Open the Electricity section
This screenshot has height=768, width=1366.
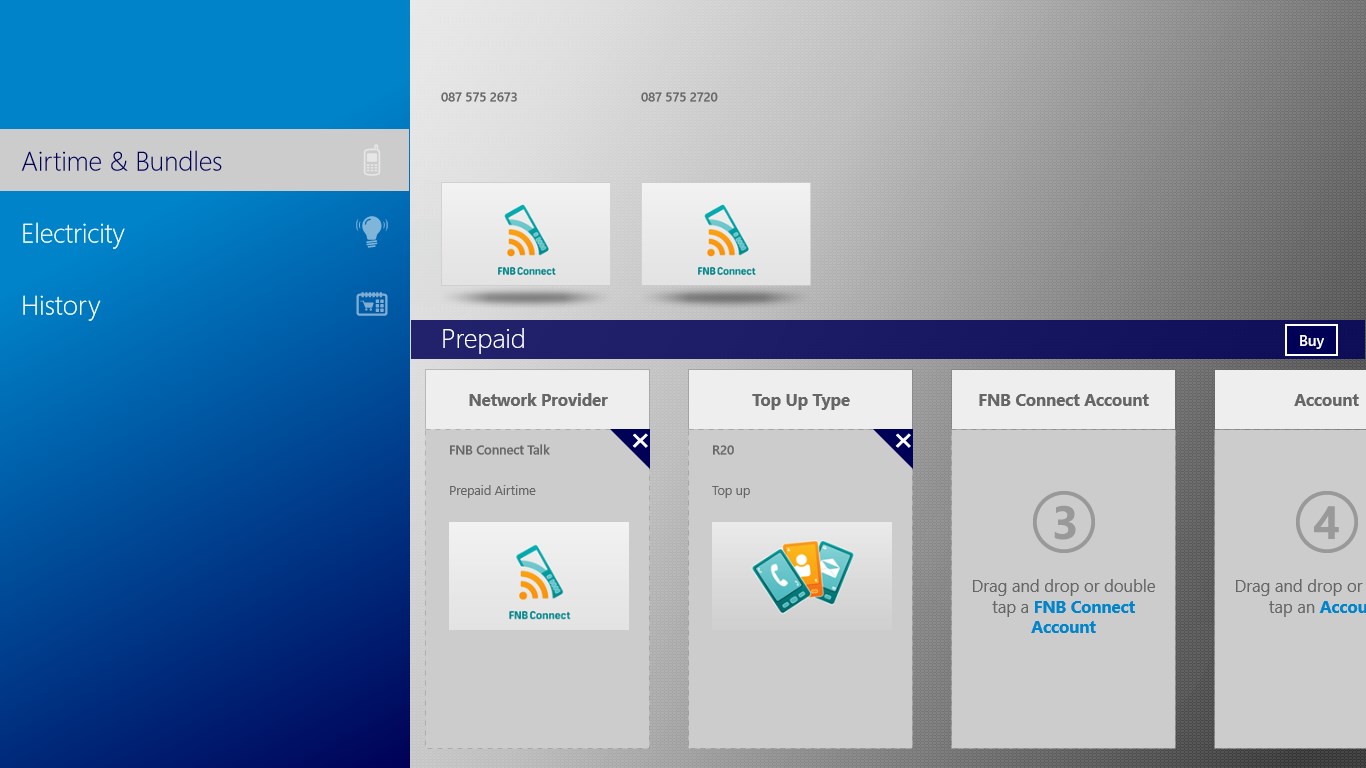204,233
